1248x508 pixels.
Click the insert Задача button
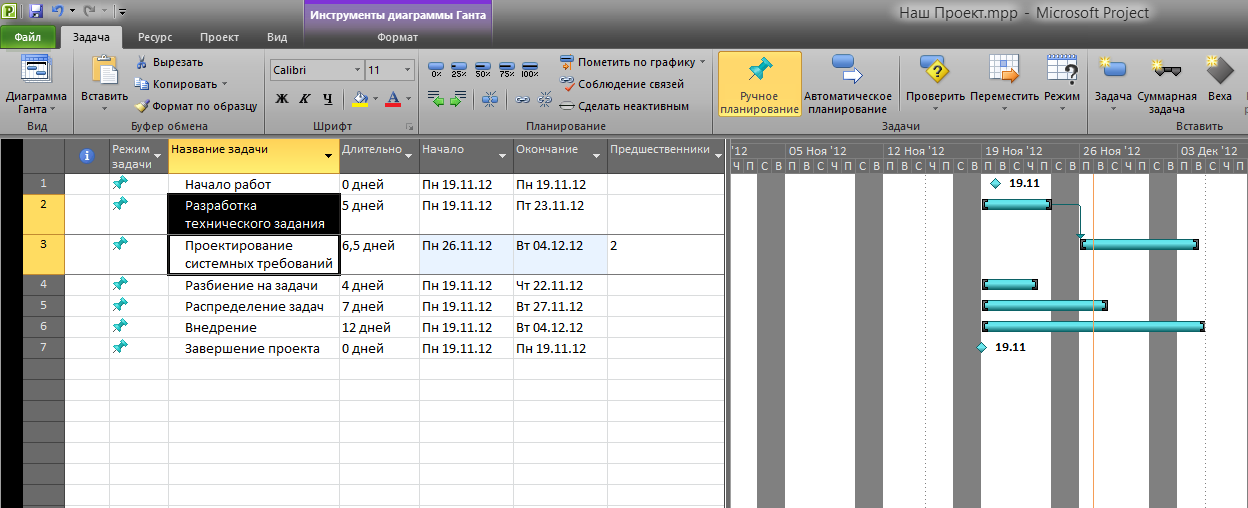1113,82
